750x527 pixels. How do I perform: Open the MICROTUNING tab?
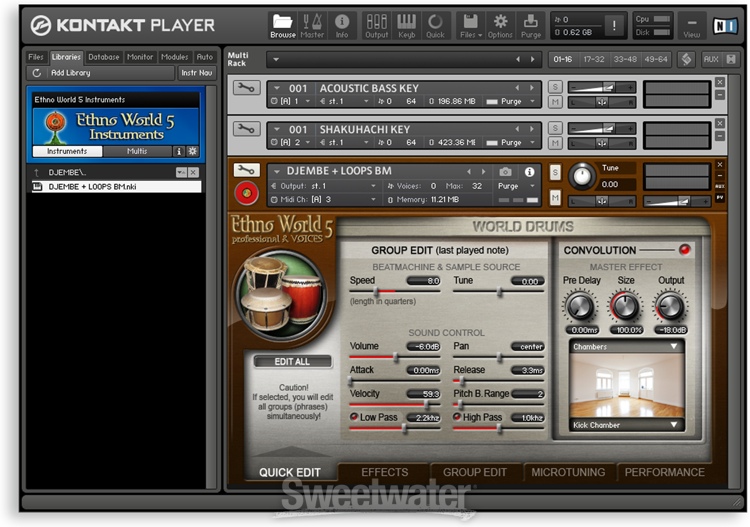568,472
